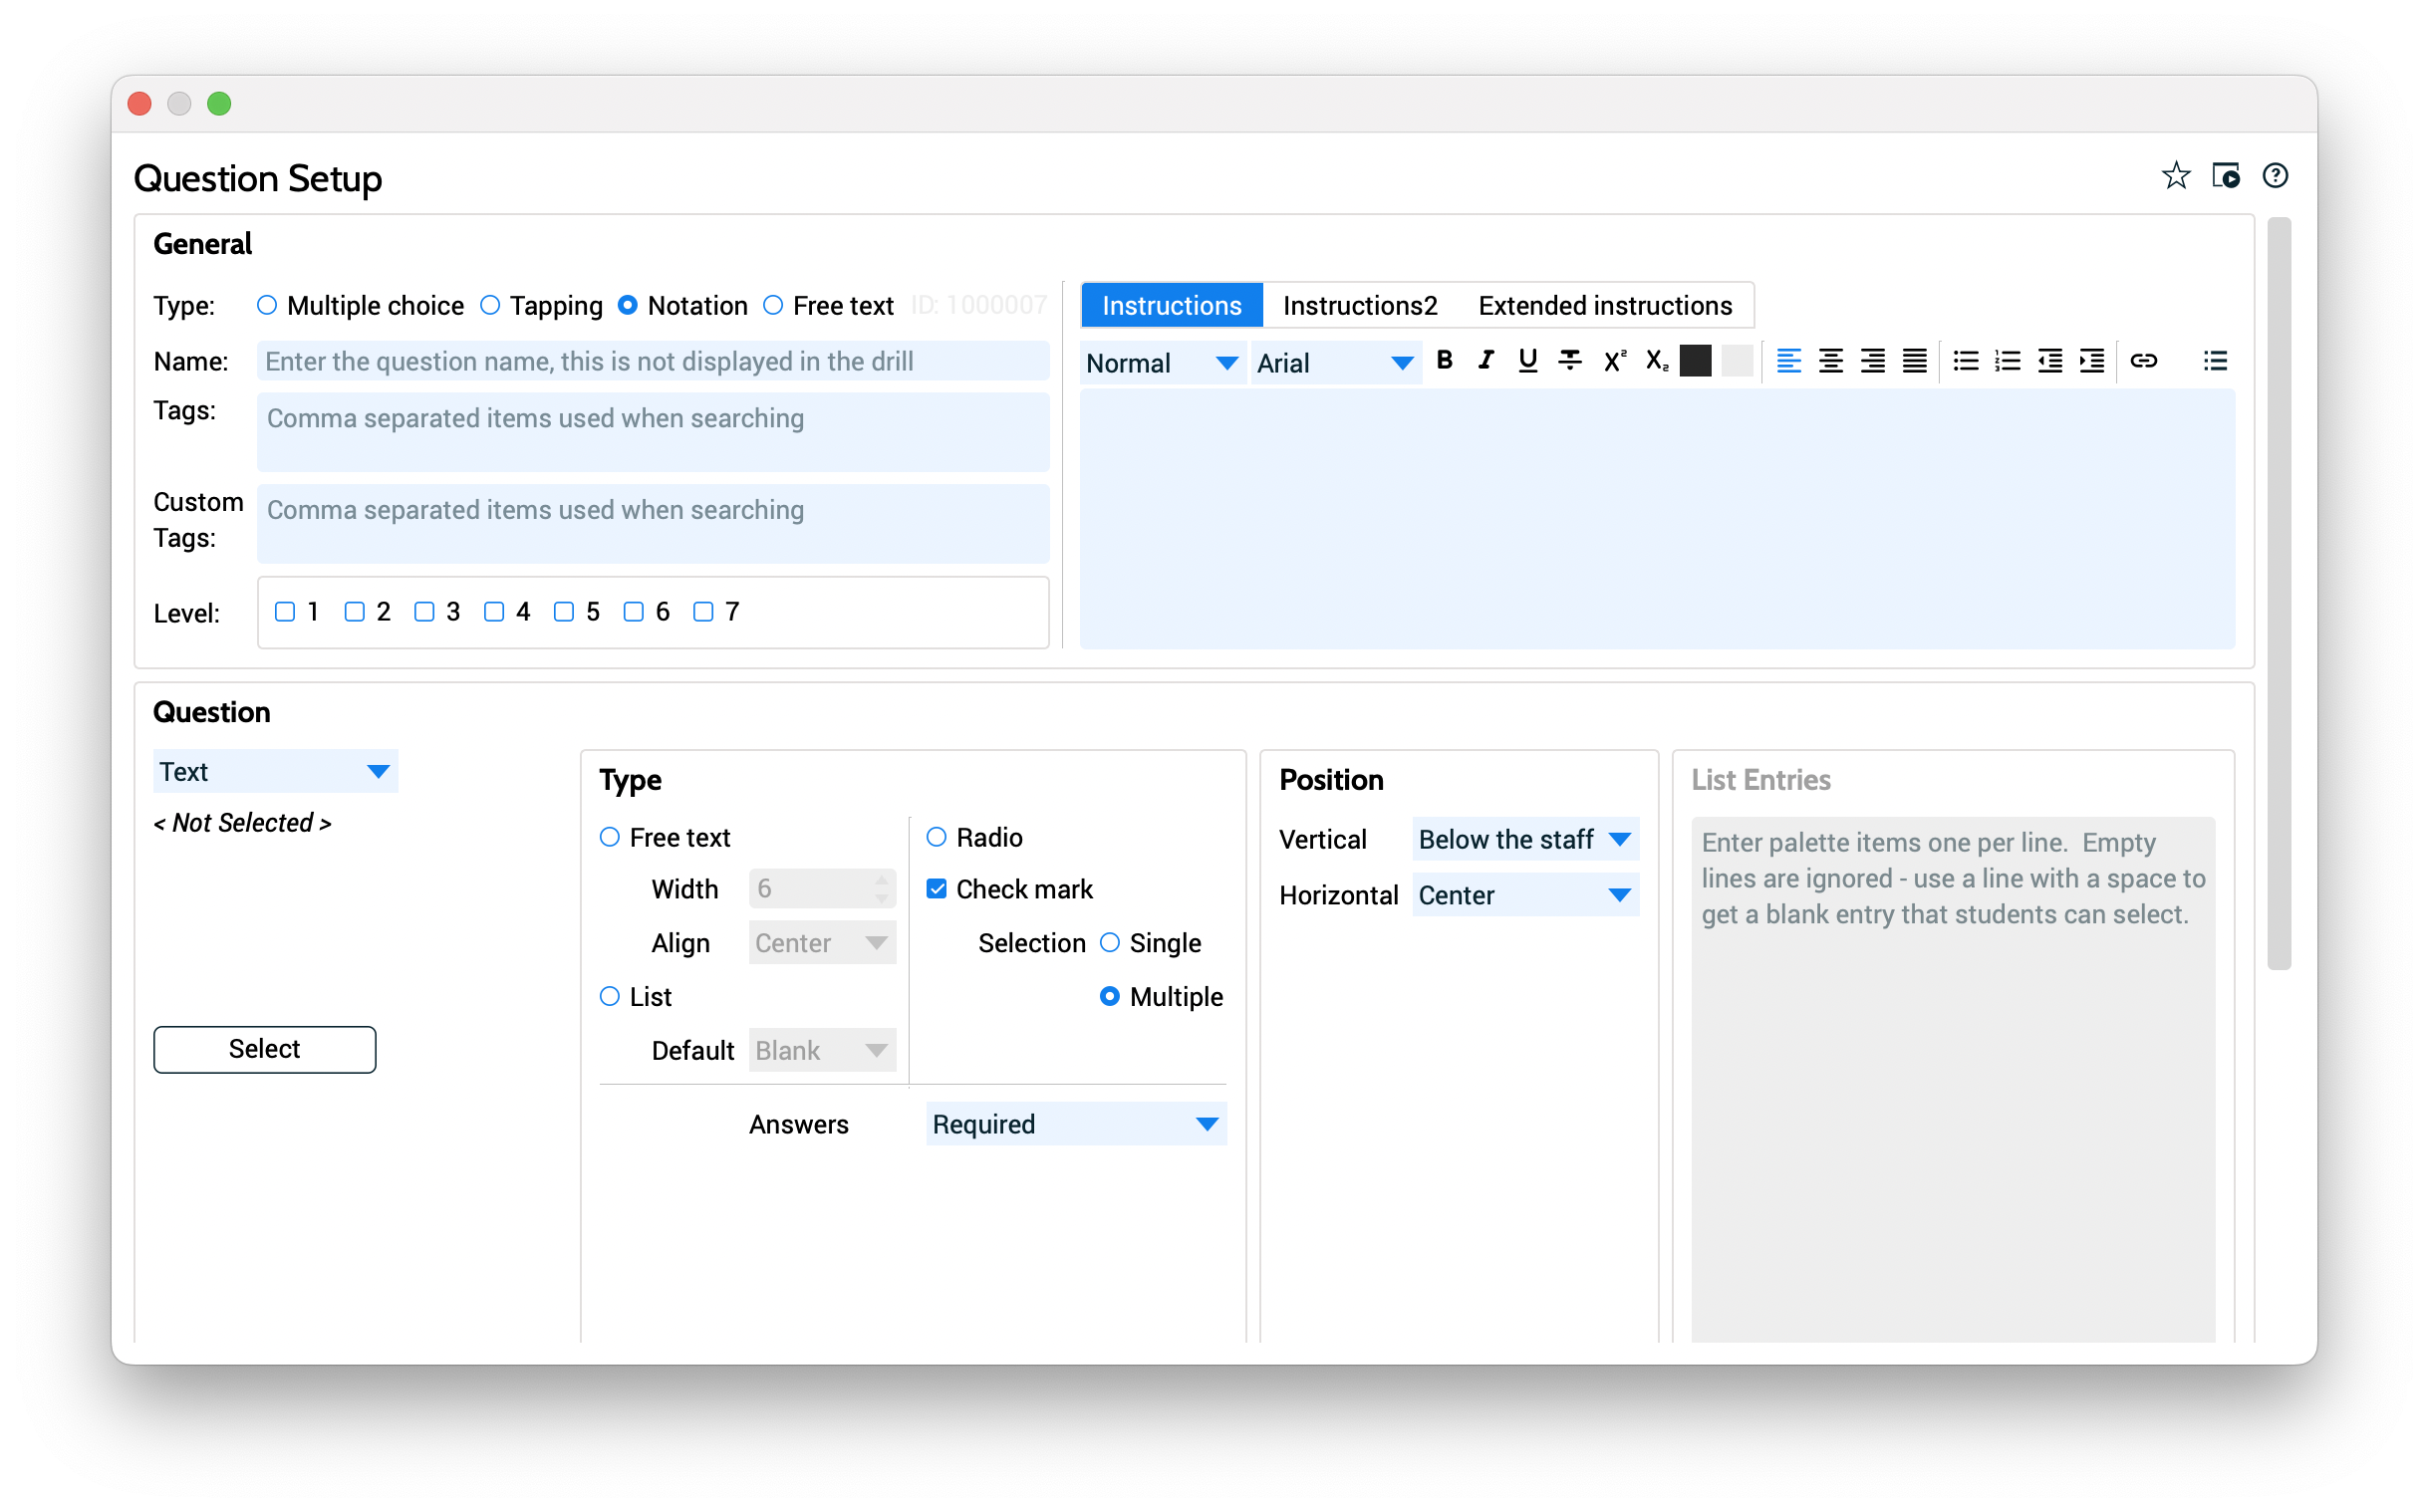Open the help question mark icon
2429x1512 pixels.
coord(2275,176)
